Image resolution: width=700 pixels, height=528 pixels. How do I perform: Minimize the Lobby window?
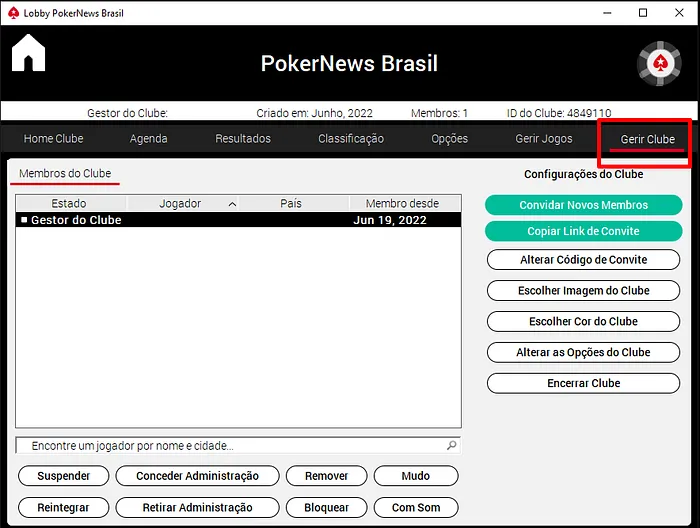tap(607, 13)
